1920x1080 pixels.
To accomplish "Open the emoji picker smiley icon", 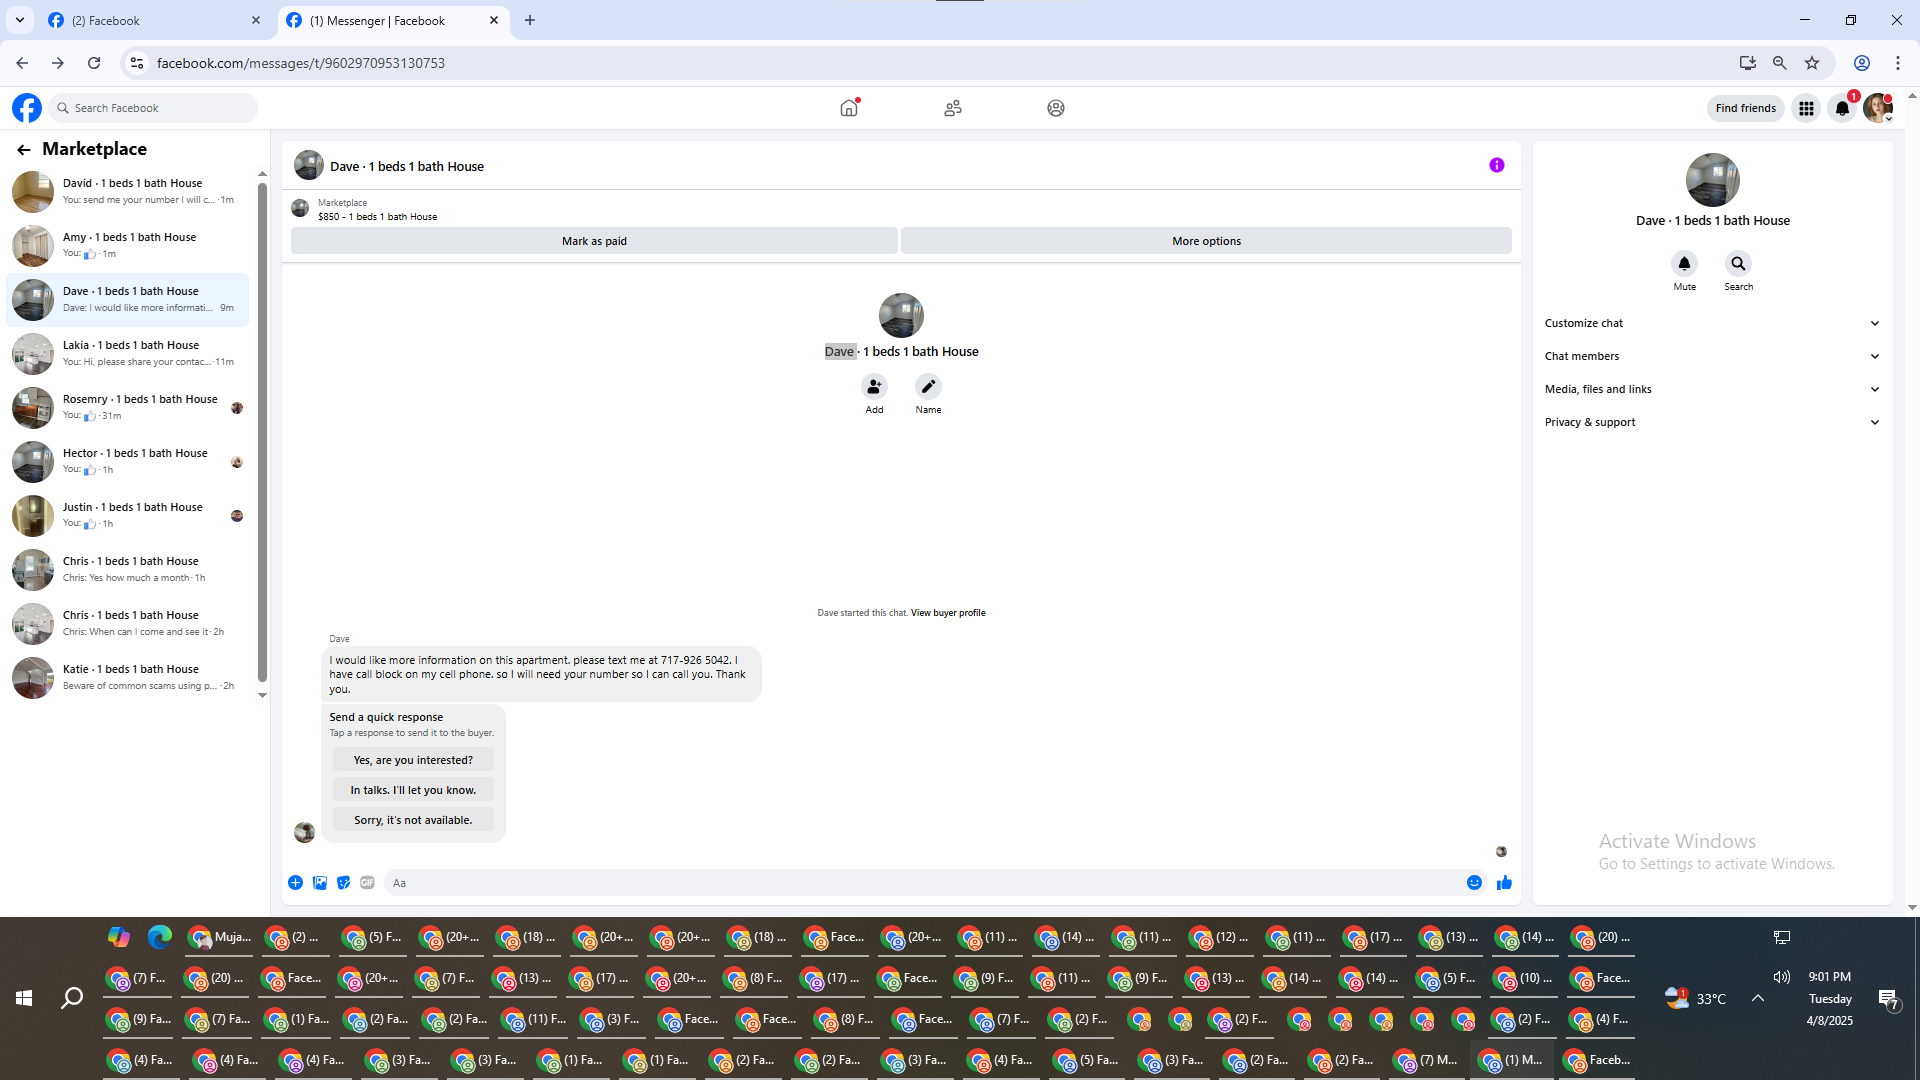I will pyautogui.click(x=1474, y=882).
